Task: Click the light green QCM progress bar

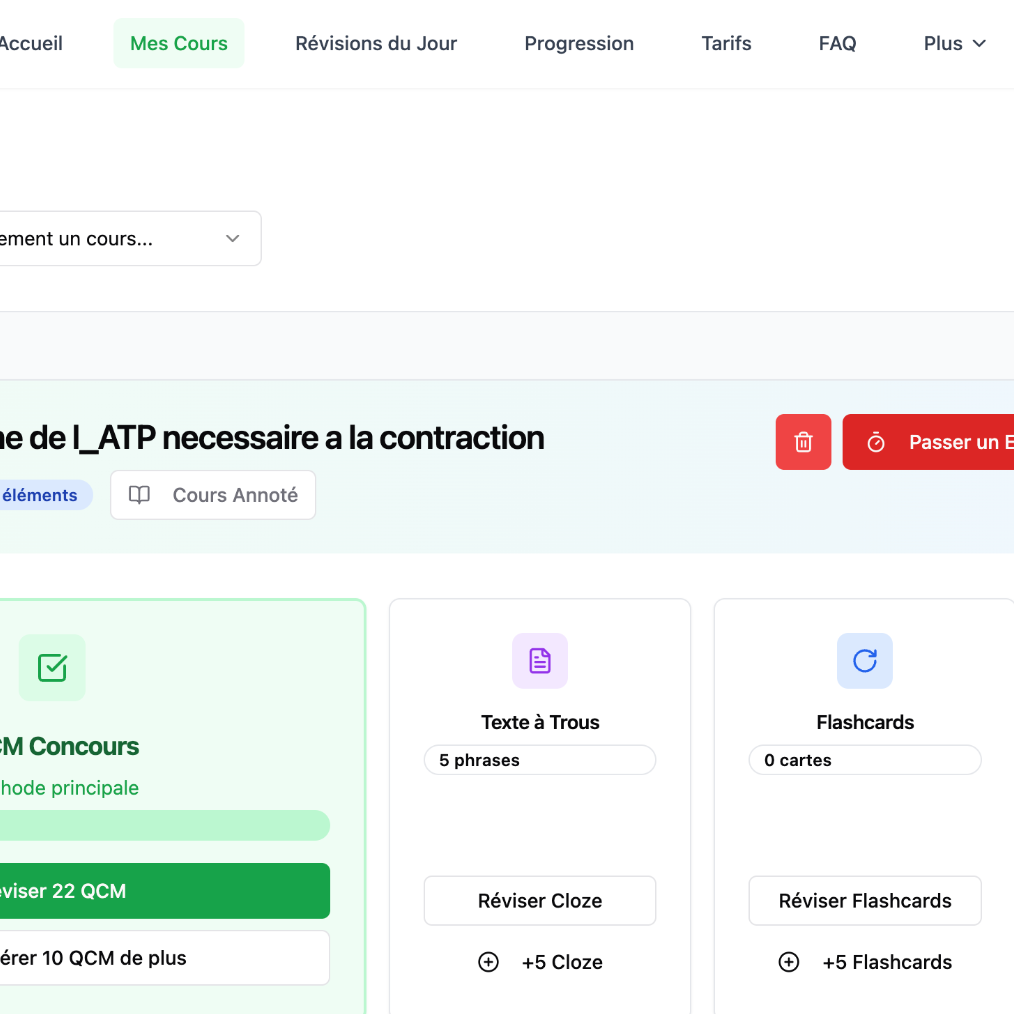Action: 160,826
